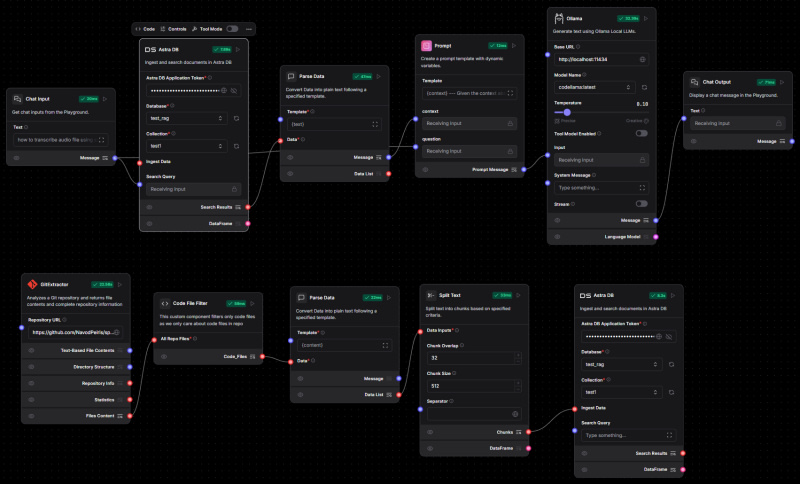
Task: Click the Code File Filter node icon
Action: click(164, 303)
